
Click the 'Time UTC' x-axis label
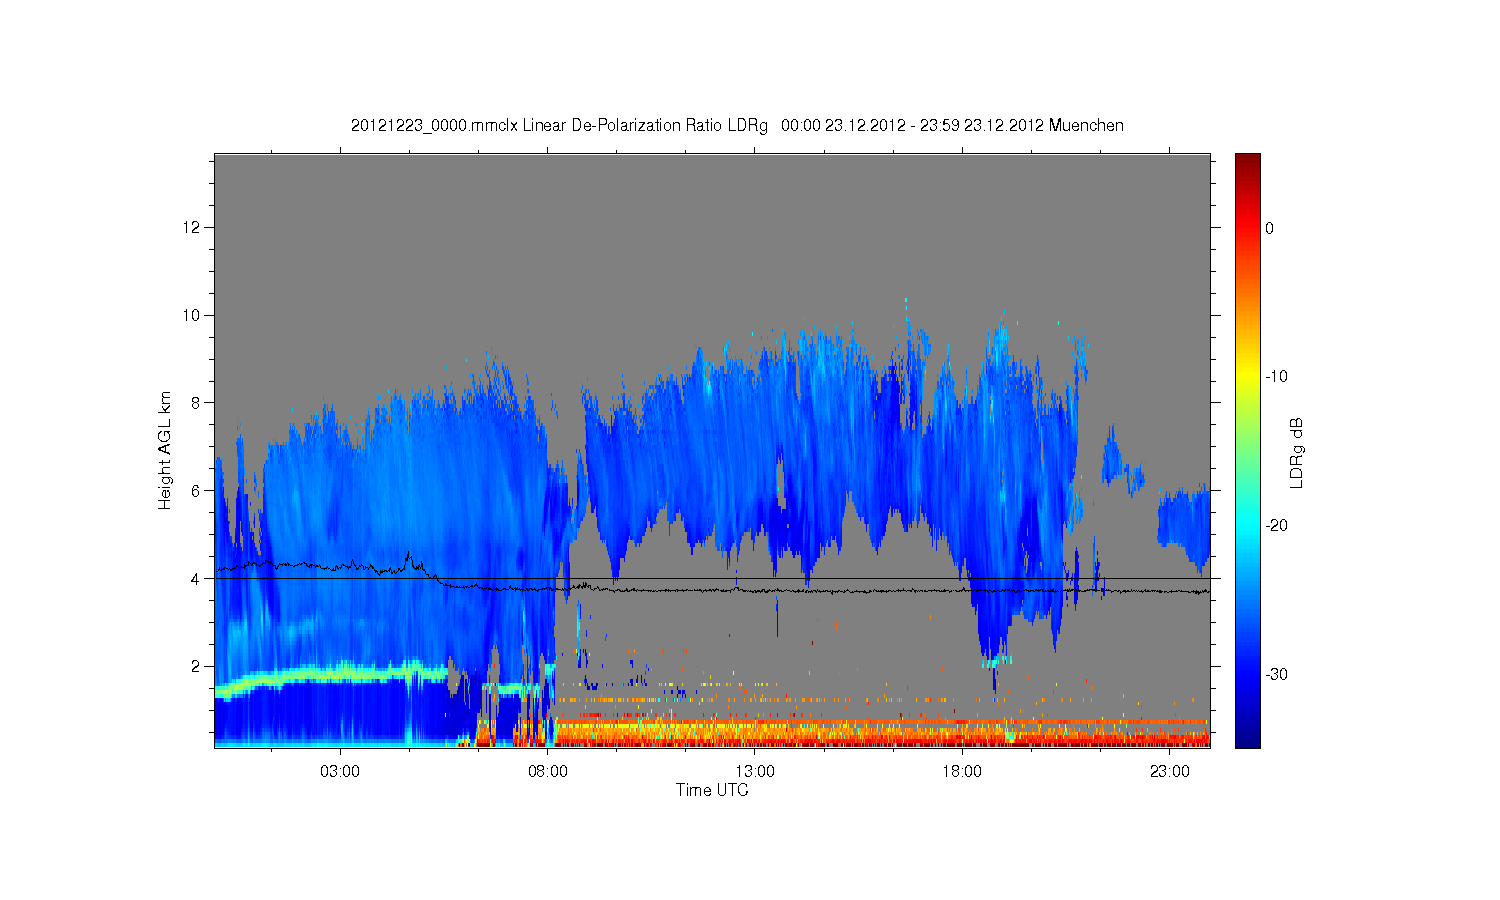pyautogui.click(x=712, y=790)
